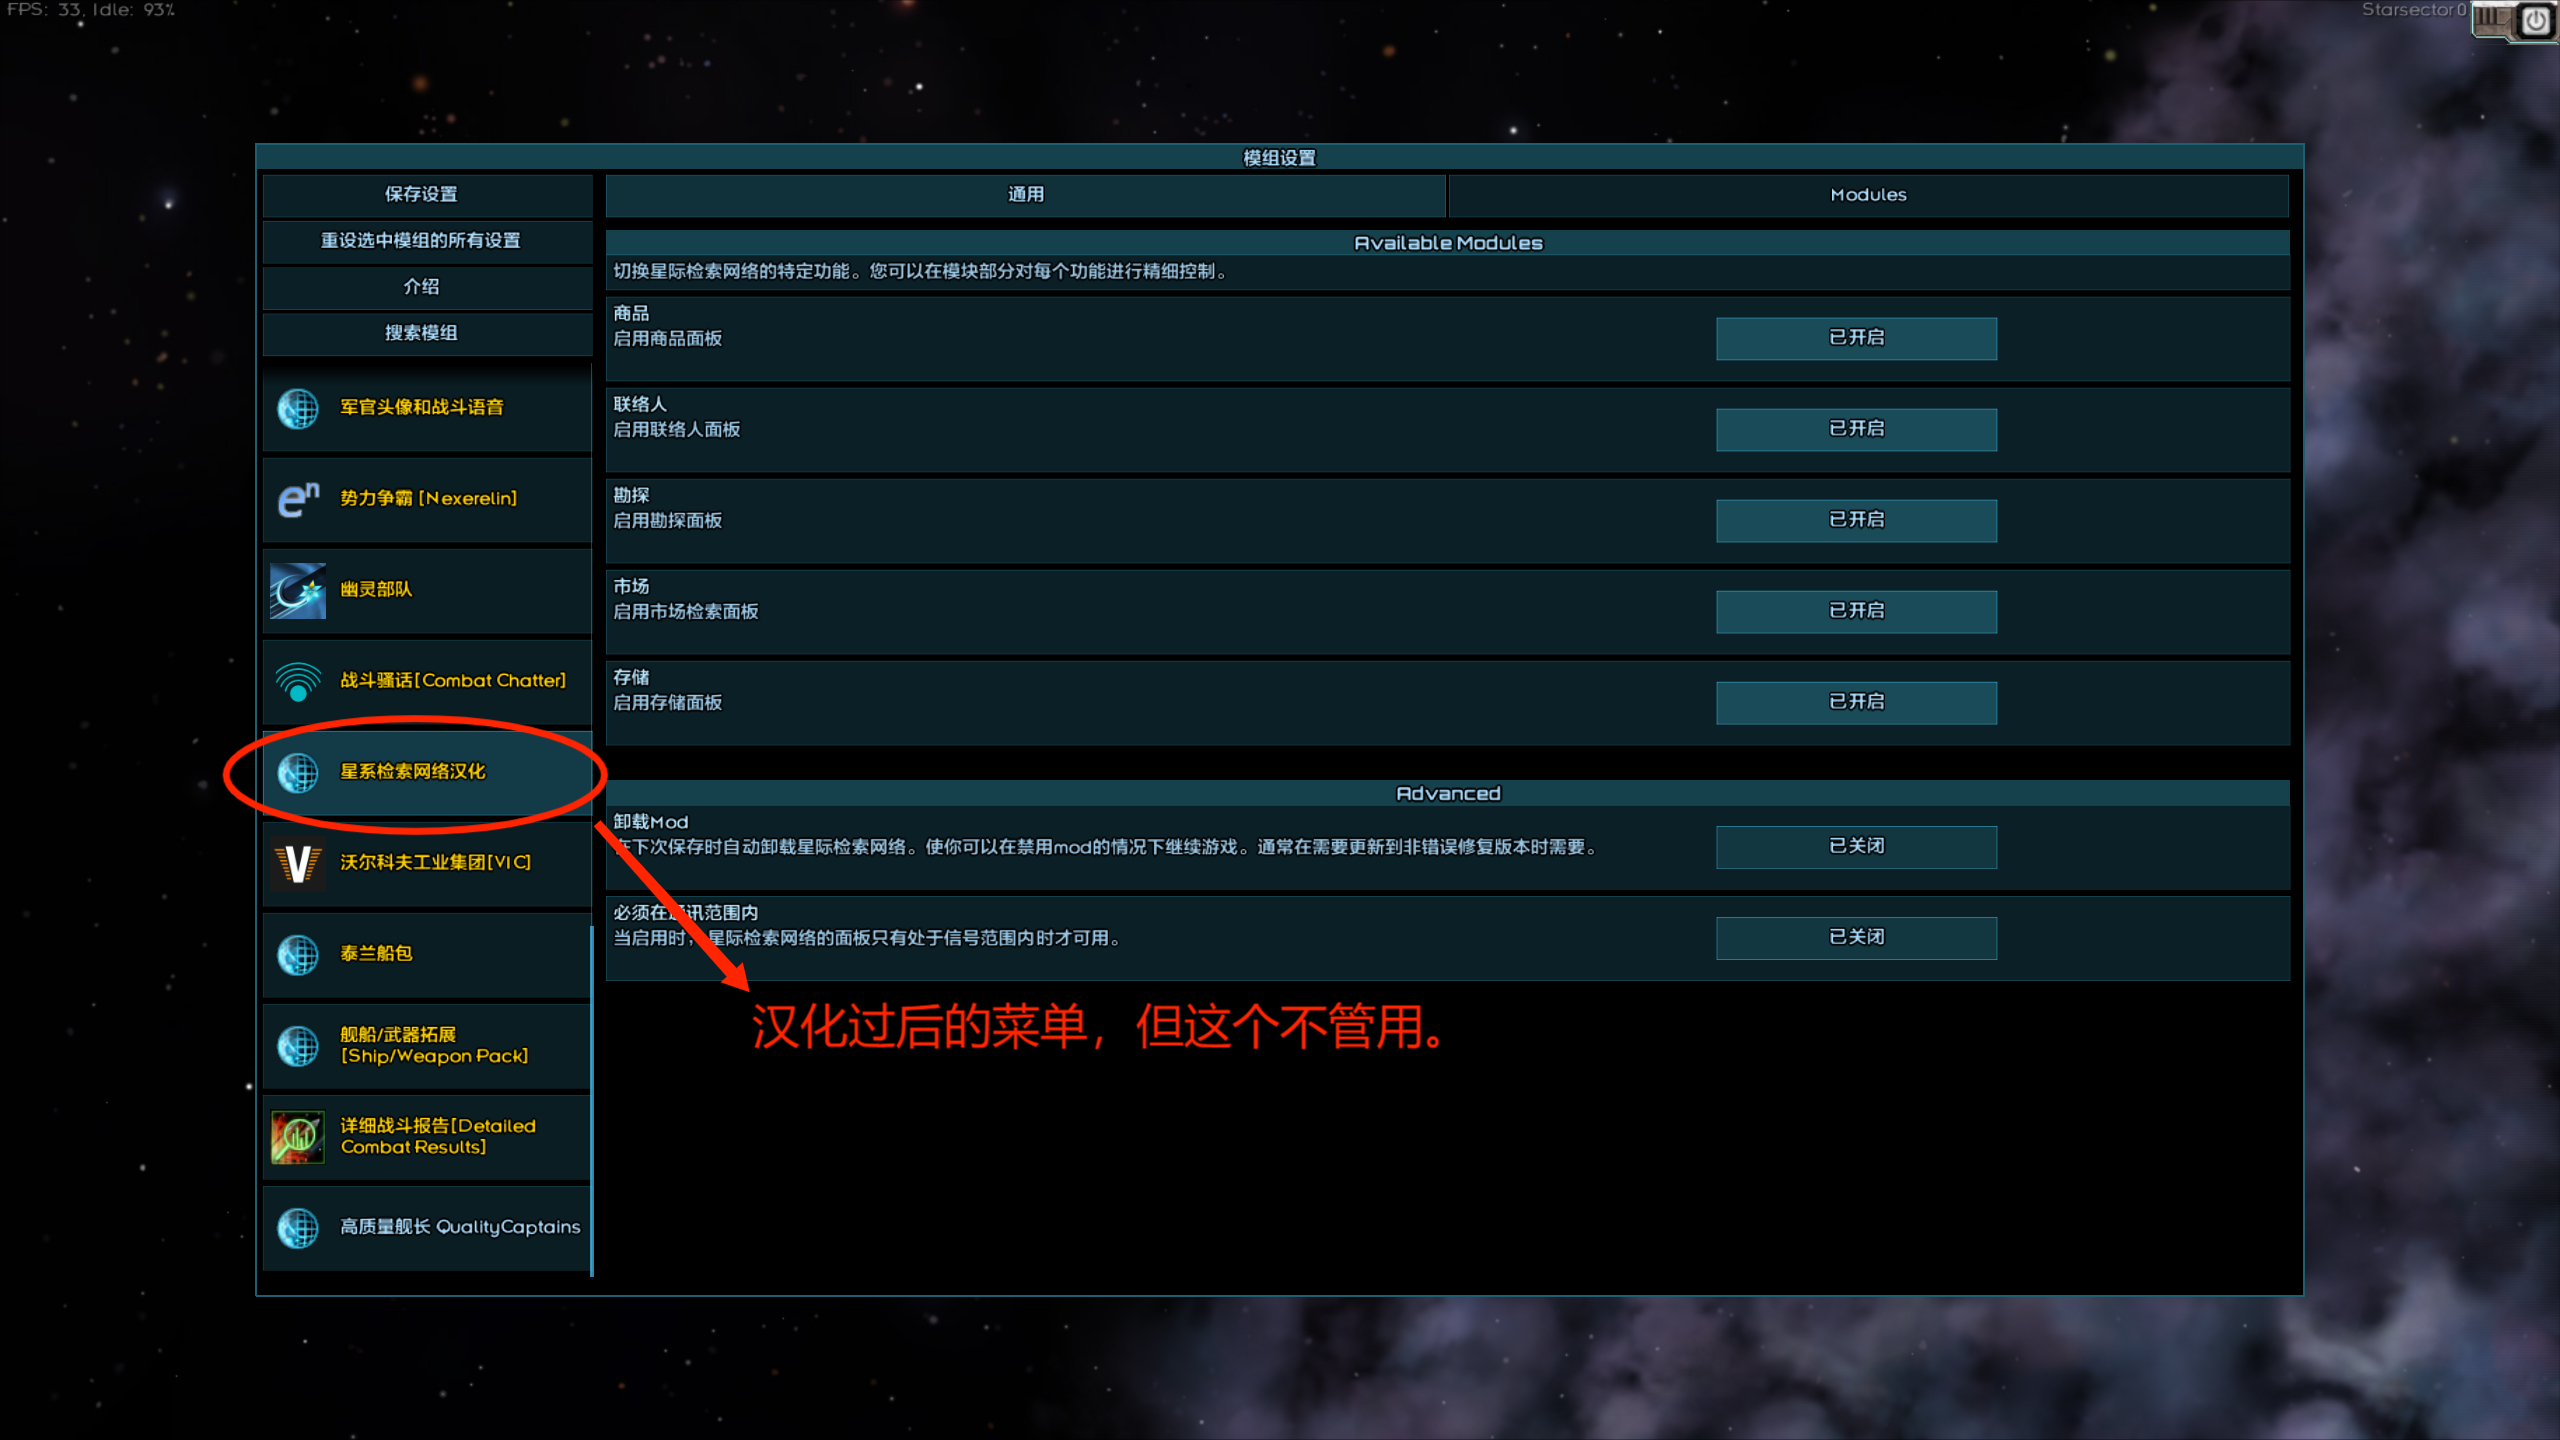
Task: Toggle 联络人 panel enabled switch
Action: click(x=1856, y=429)
